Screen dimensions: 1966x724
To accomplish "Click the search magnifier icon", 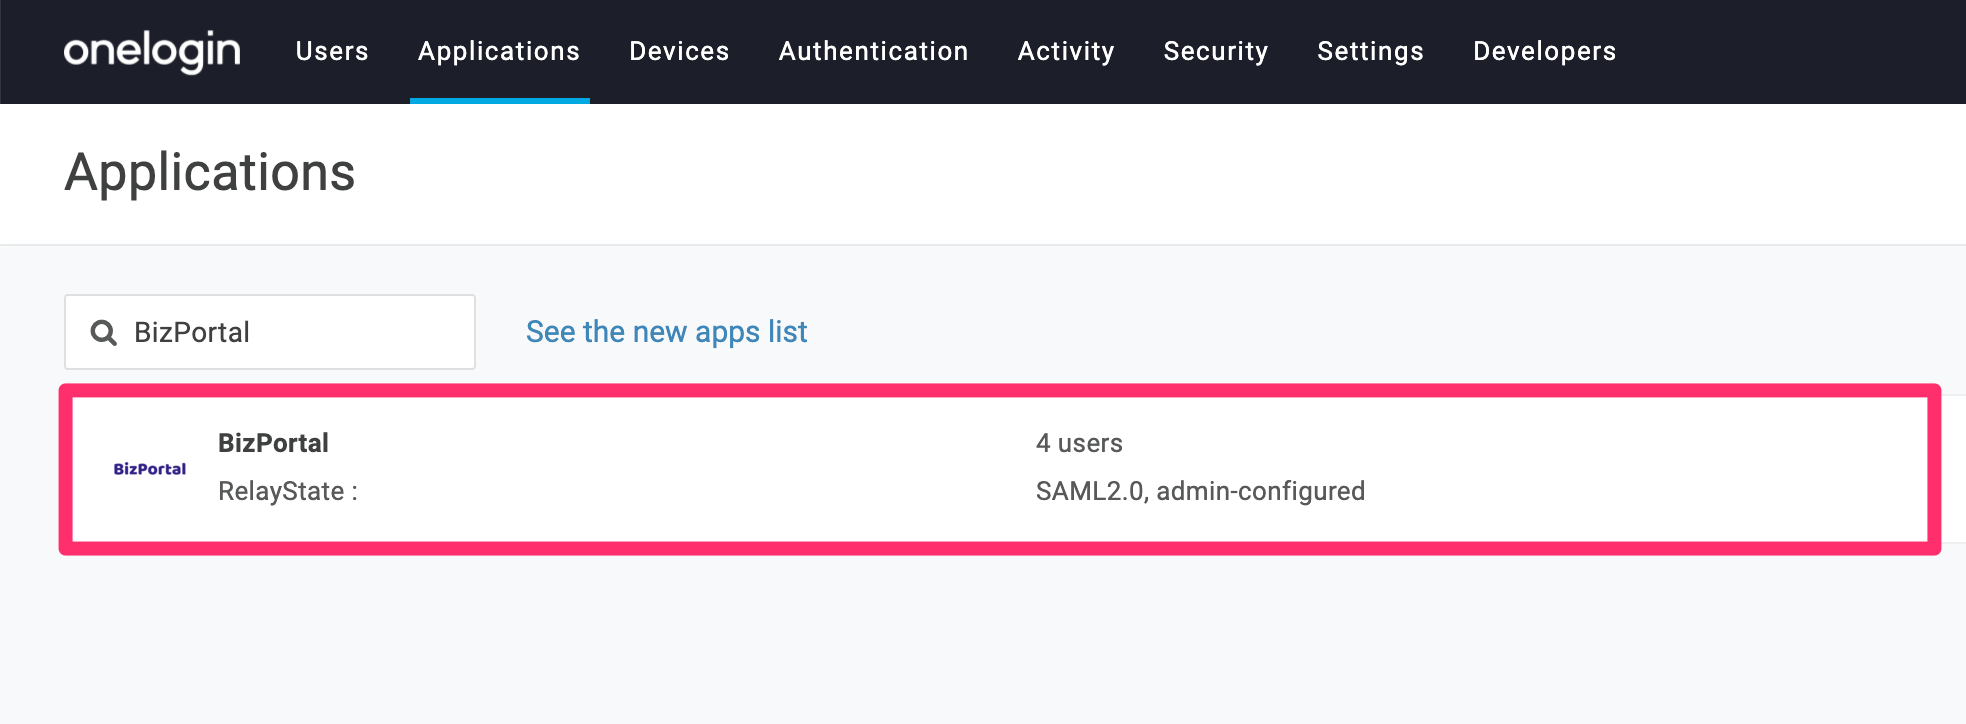I will pyautogui.click(x=104, y=332).
